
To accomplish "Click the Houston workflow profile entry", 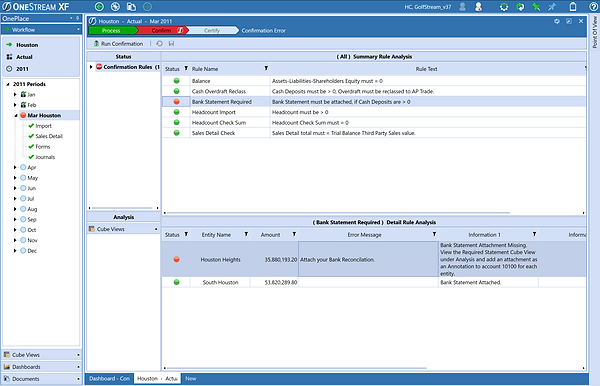I will tap(27, 45).
